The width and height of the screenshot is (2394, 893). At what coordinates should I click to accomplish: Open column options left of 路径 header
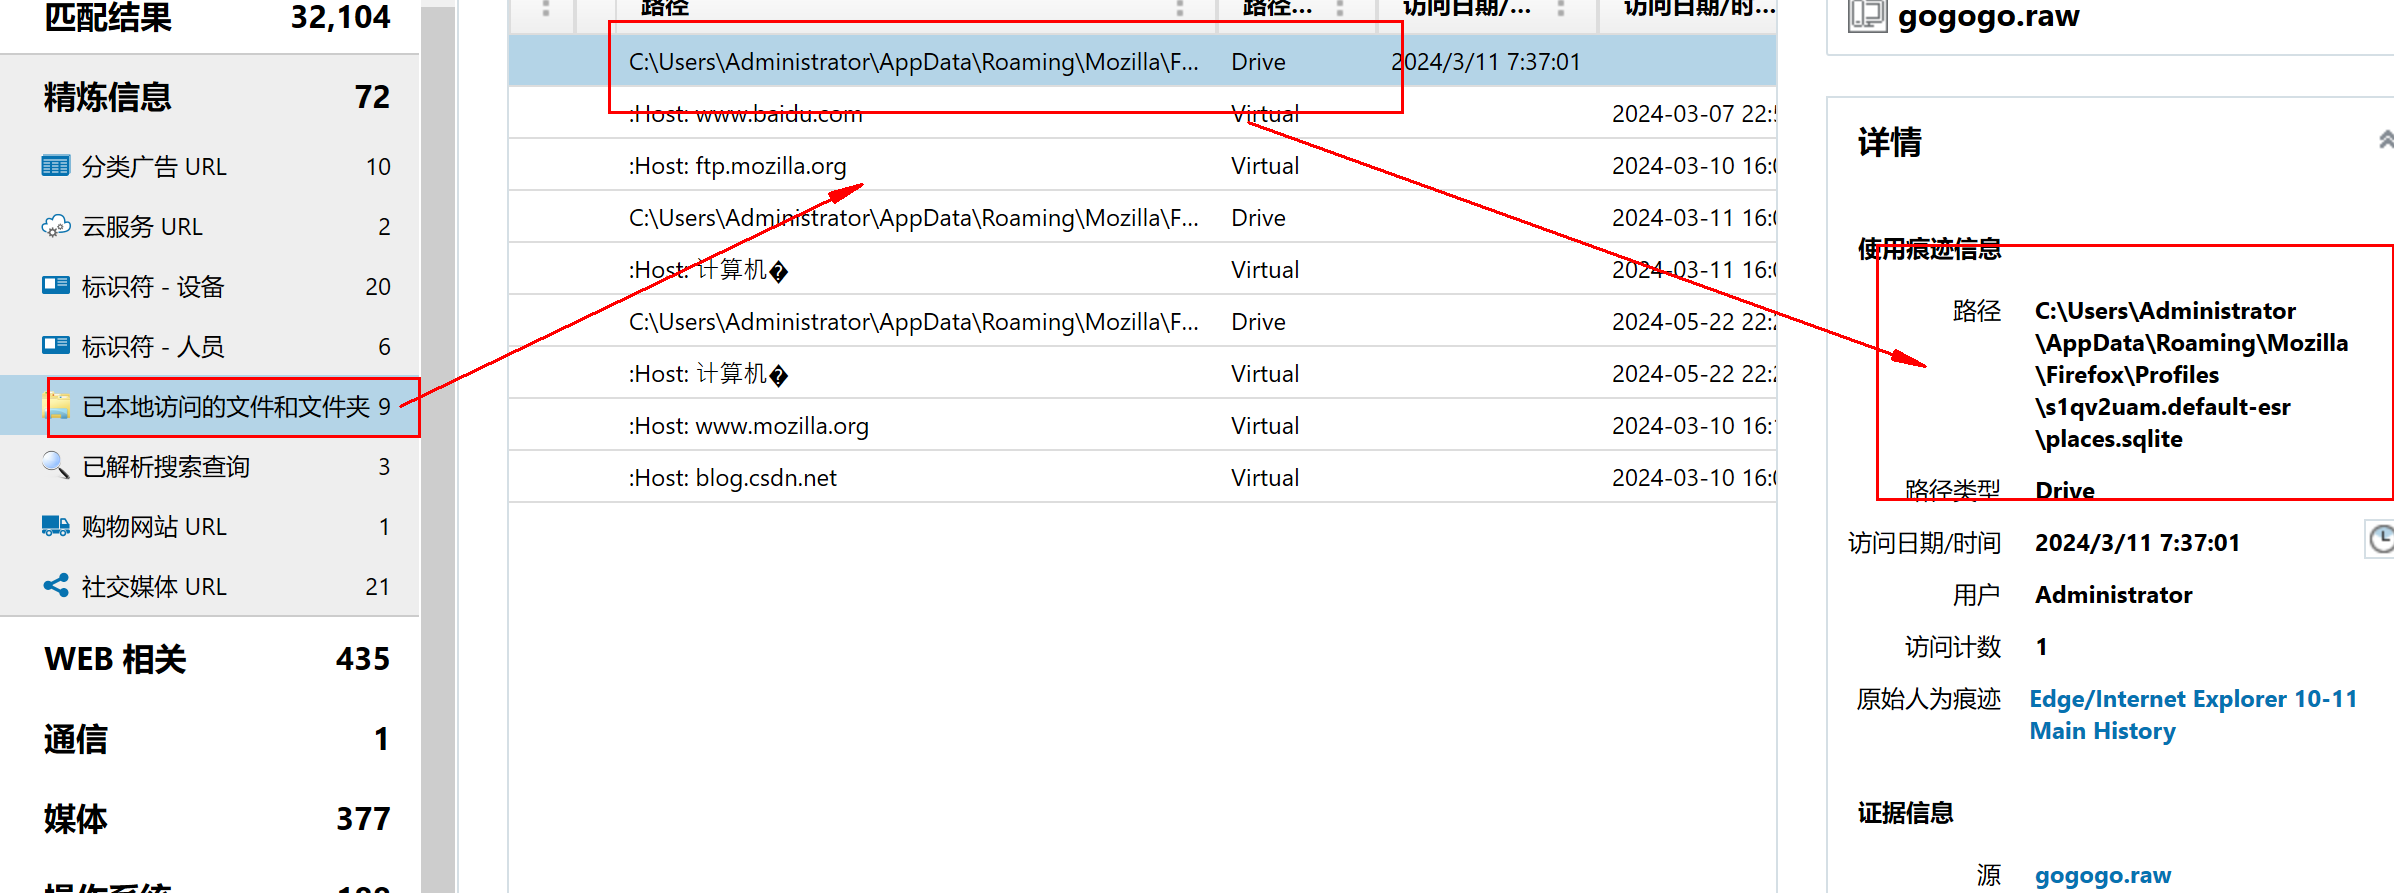546,8
